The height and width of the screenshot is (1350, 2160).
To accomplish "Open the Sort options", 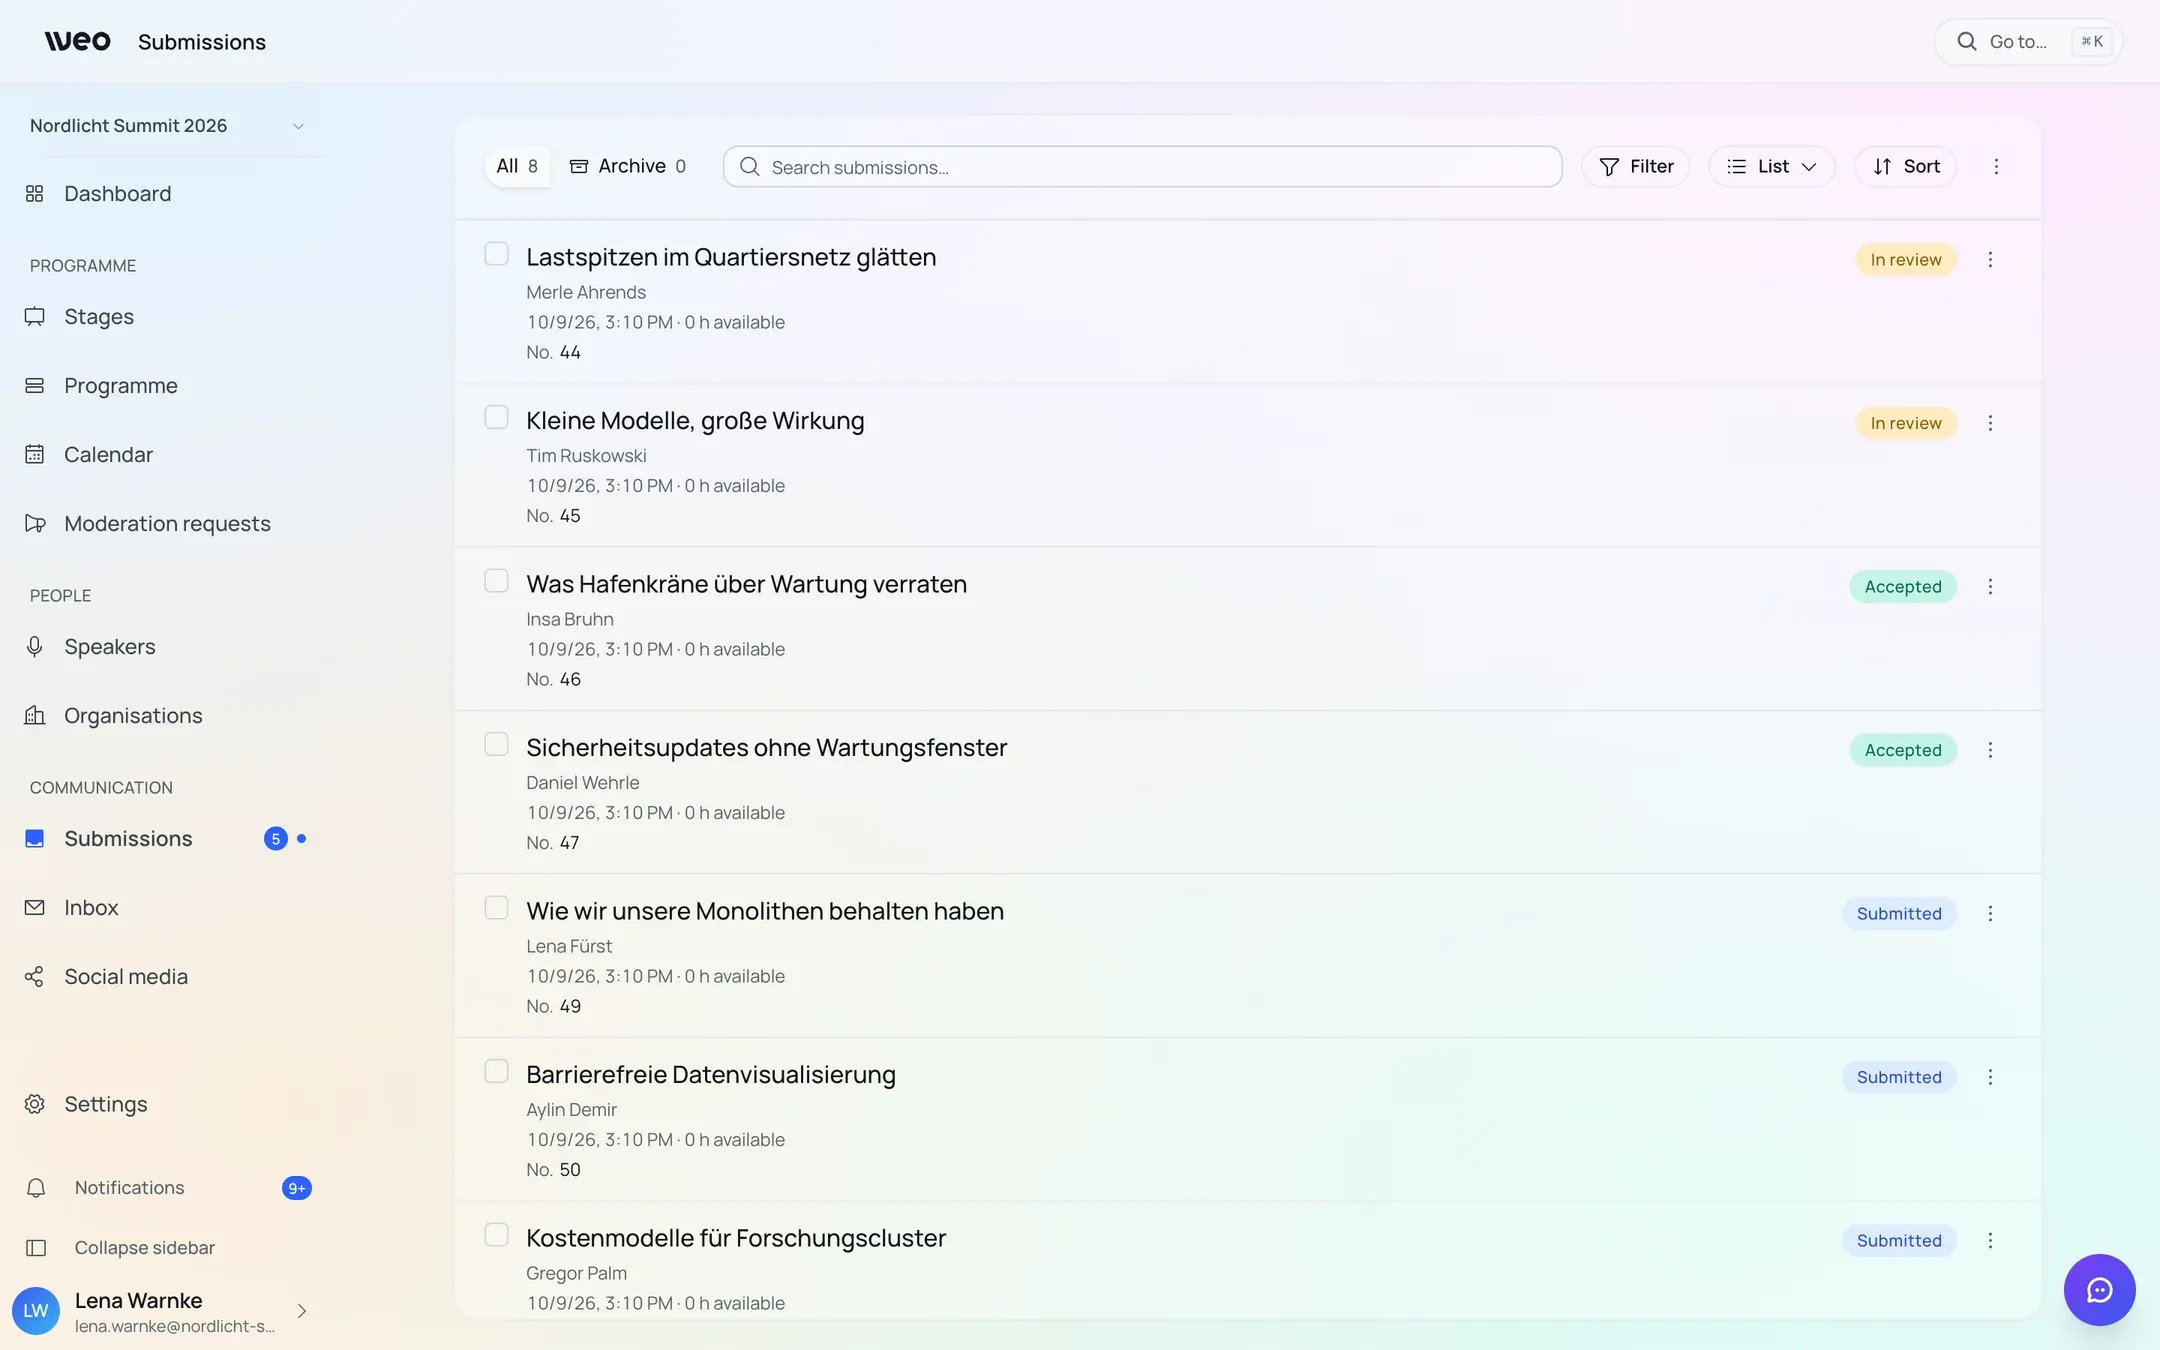I will click(x=1906, y=166).
